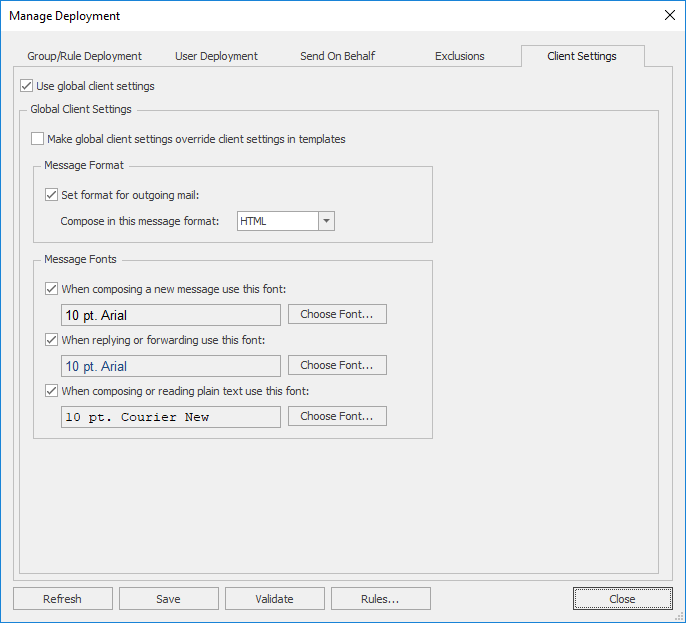Image resolution: width=686 pixels, height=623 pixels.
Task: Go to the Send On Behalf tab
Action: [x=337, y=56]
